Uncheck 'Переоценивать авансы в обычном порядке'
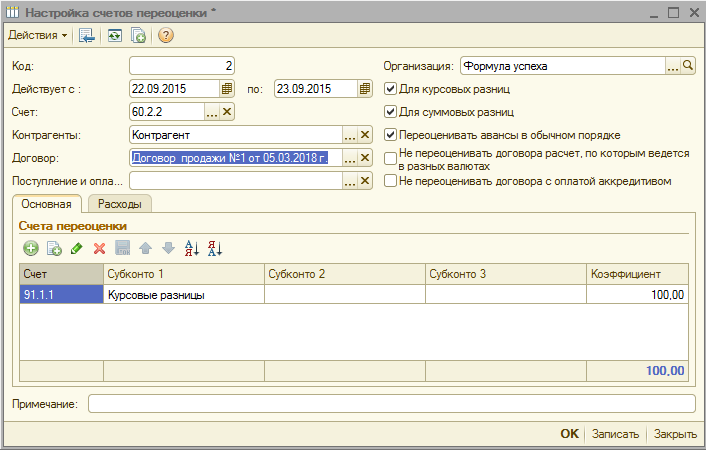 pos(391,135)
